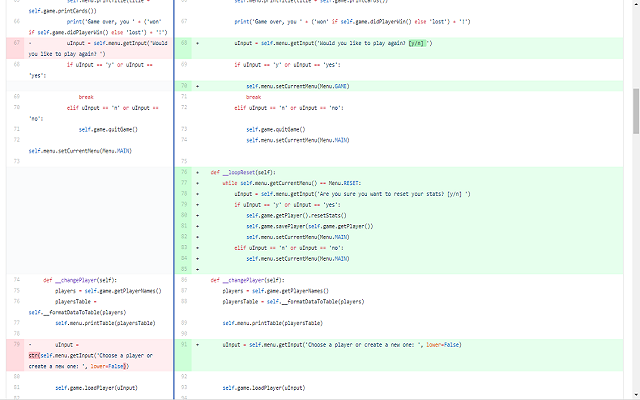Click 'self.game.loadPlayer(uInput)' in right pane
The height and width of the screenshot is (400, 640).
click(x=264, y=388)
